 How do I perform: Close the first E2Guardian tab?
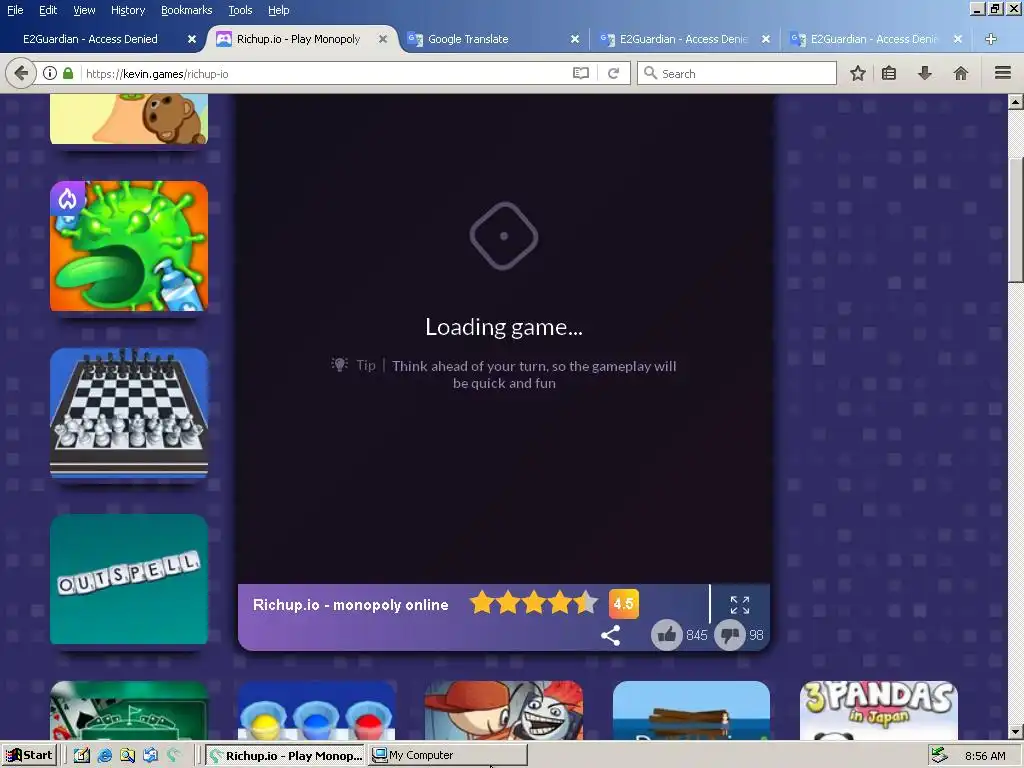point(191,39)
